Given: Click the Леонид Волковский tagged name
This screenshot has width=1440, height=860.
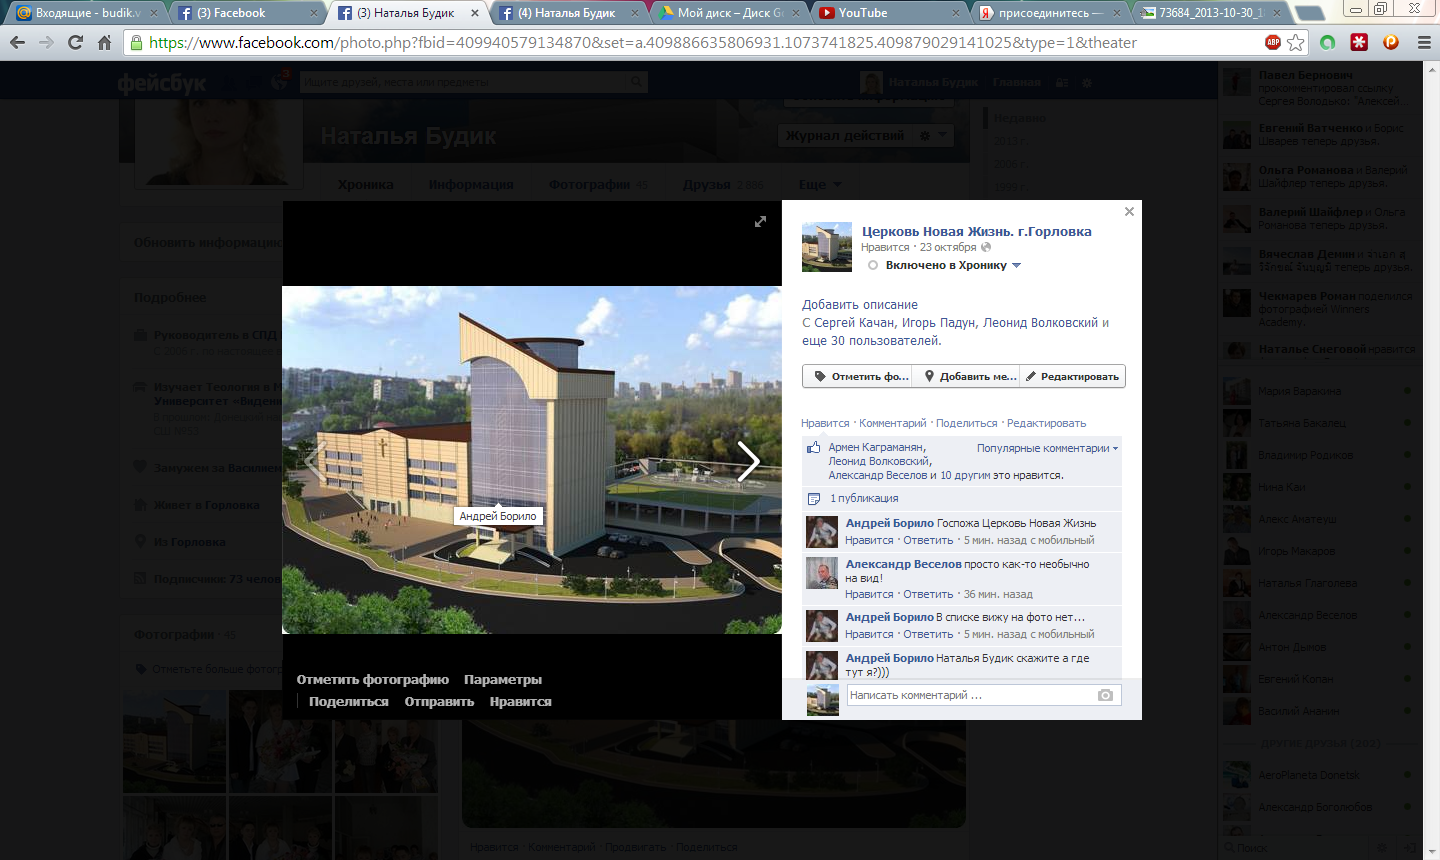Looking at the screenshot, I should (x=1041, y=323).
